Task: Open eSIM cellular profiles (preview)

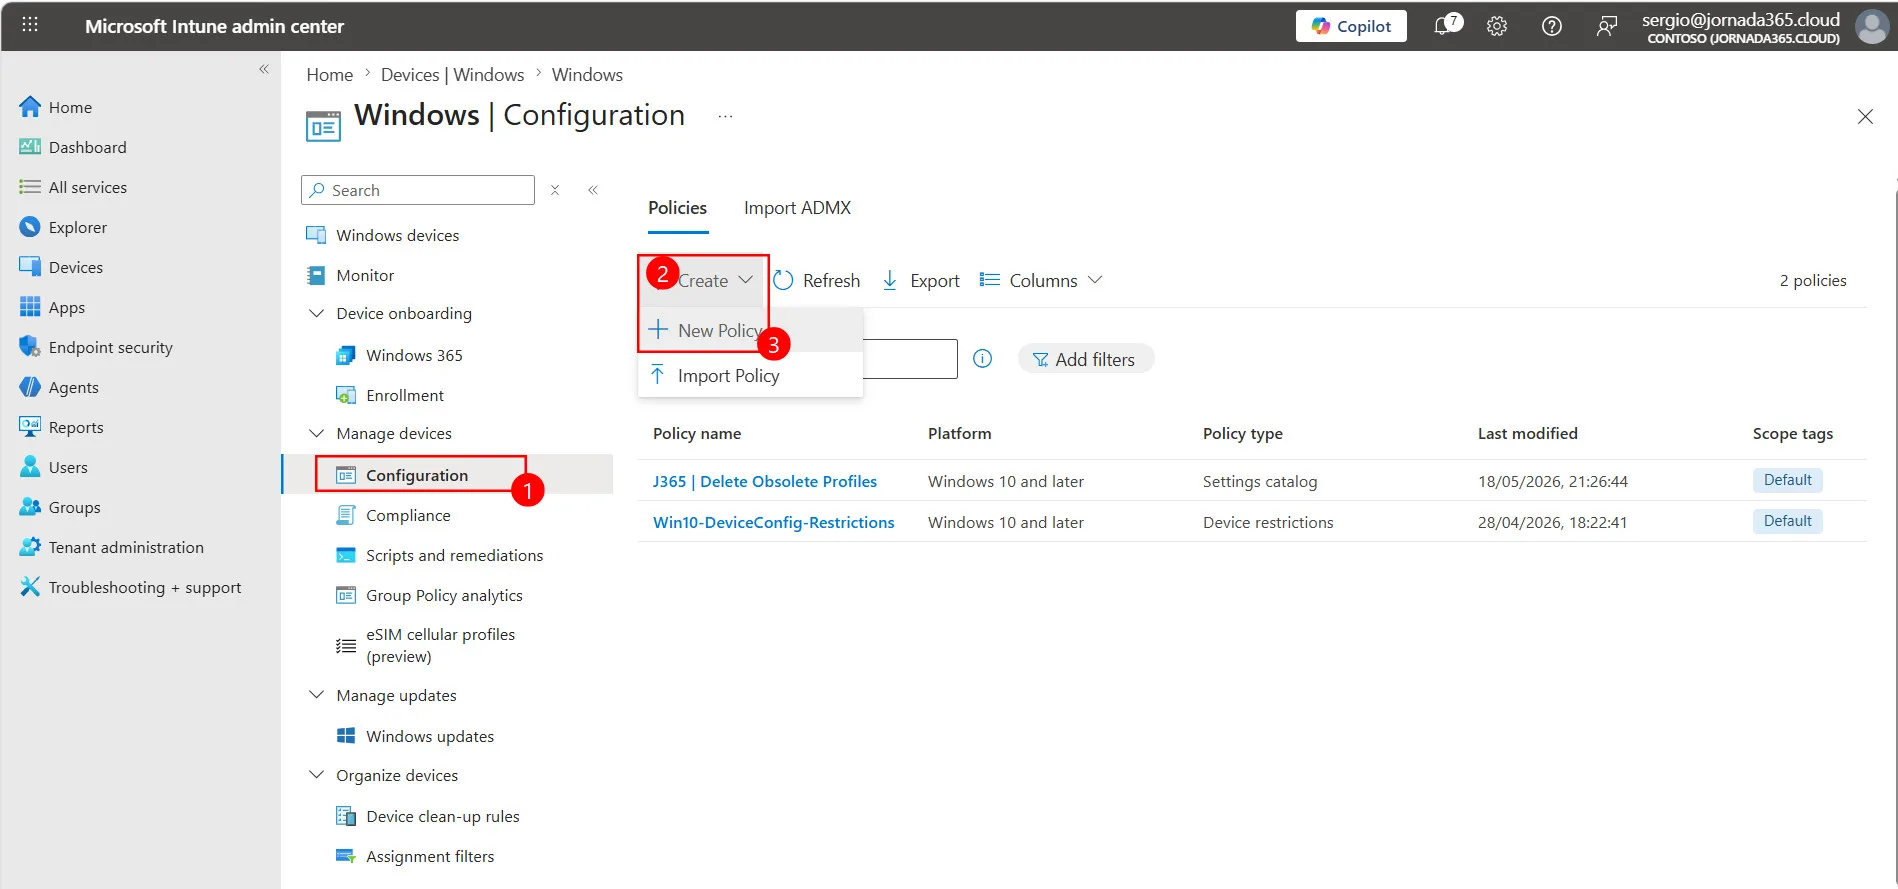Action: (x=440, y=645)
